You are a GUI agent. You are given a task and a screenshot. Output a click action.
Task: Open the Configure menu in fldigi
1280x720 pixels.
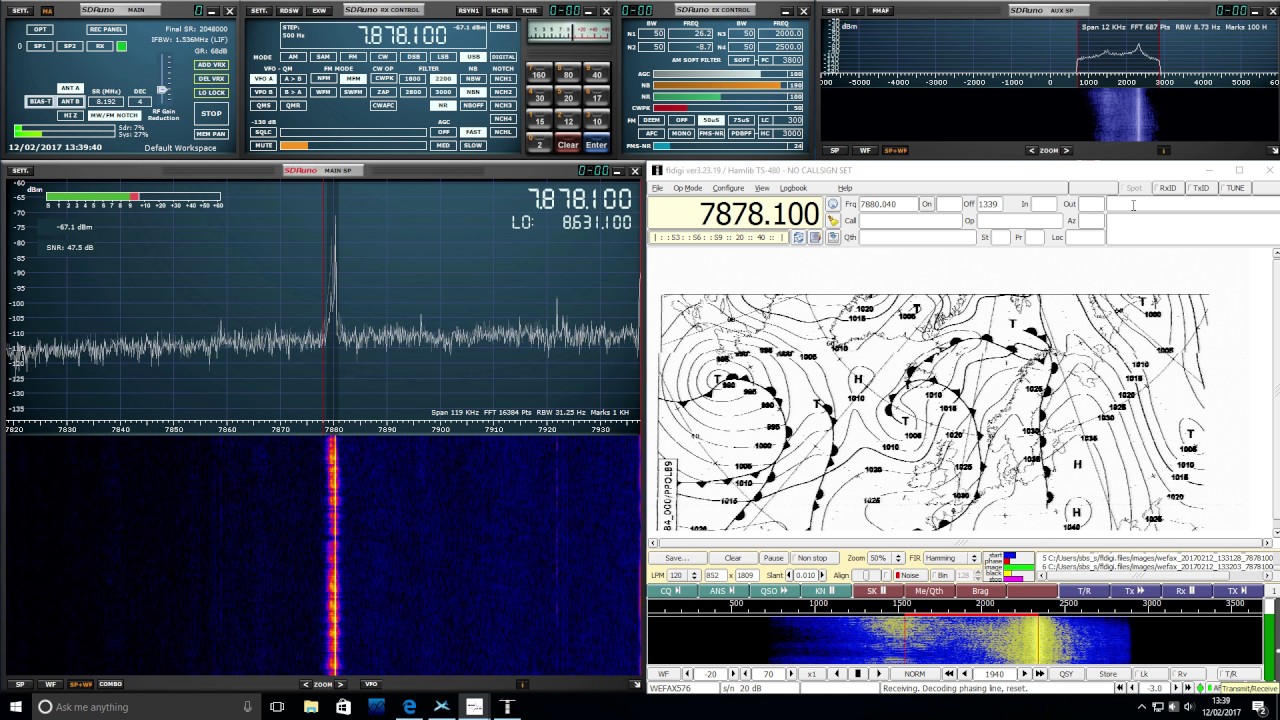click(x=728, y=188)
